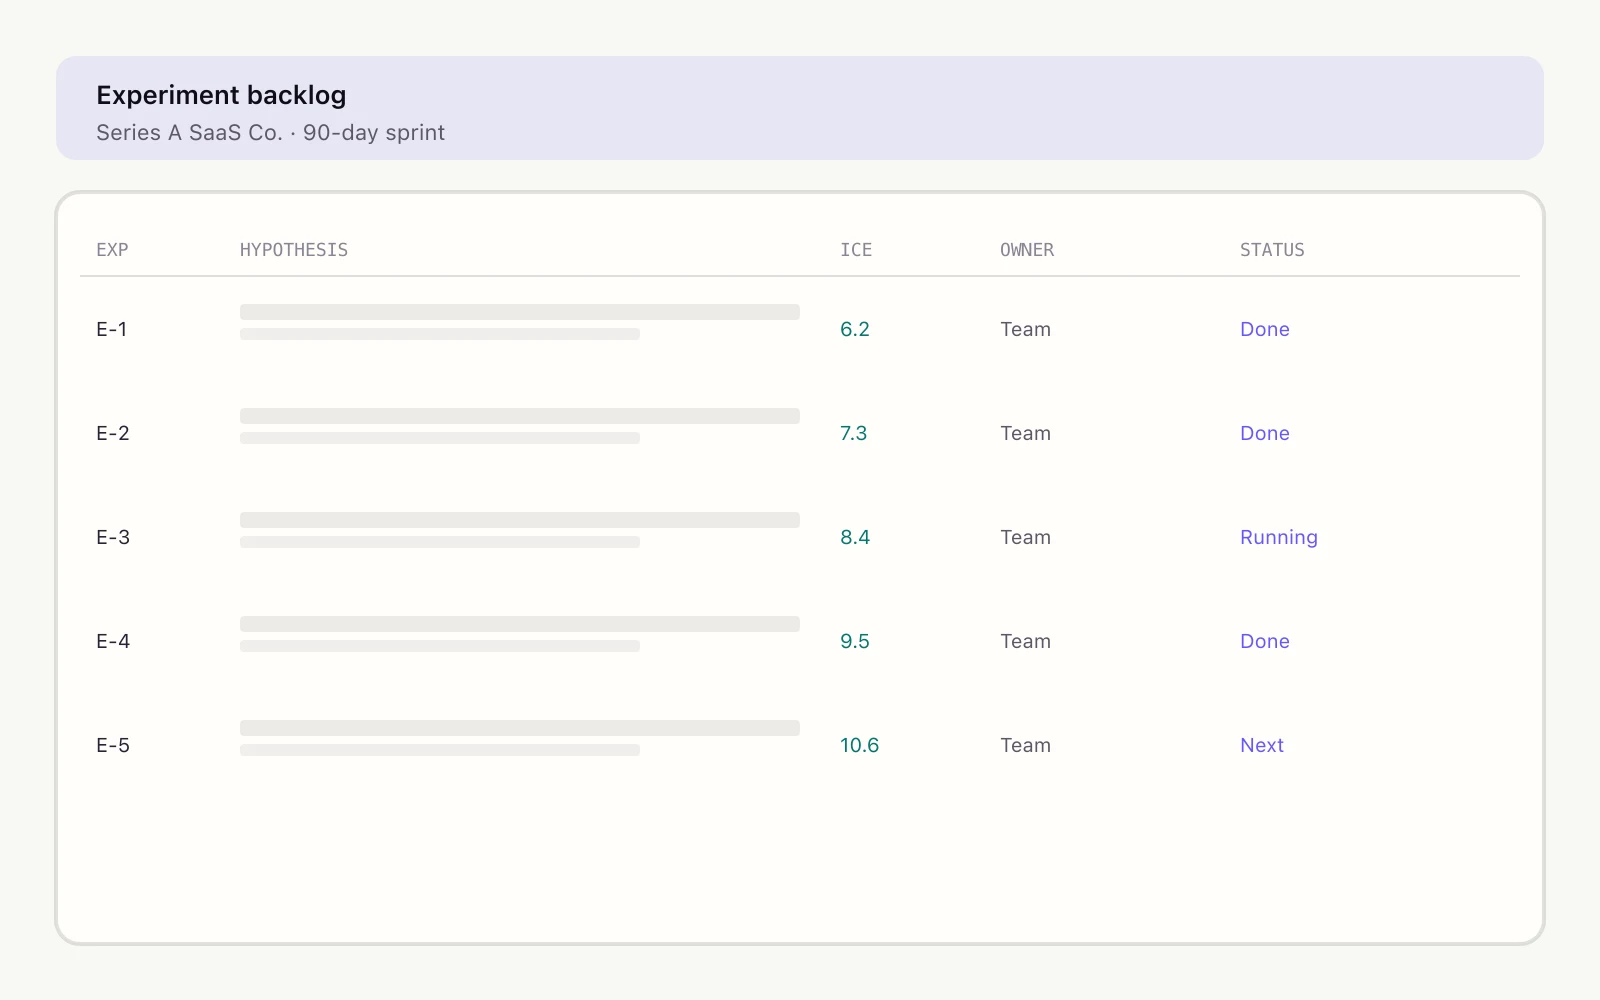The image size is (1600, 1000).
Task: Open the Done status of E-4
Action: (1265, 641)
